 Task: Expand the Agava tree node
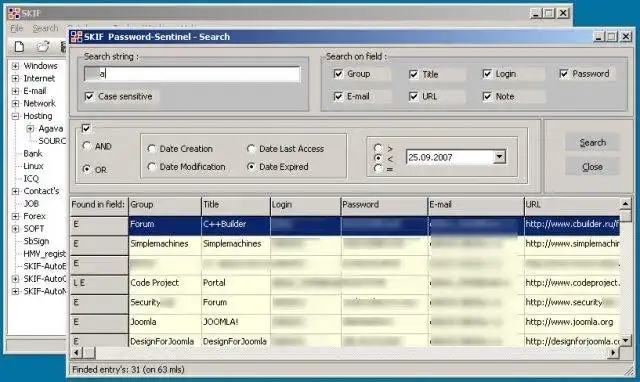click(30, 129)
